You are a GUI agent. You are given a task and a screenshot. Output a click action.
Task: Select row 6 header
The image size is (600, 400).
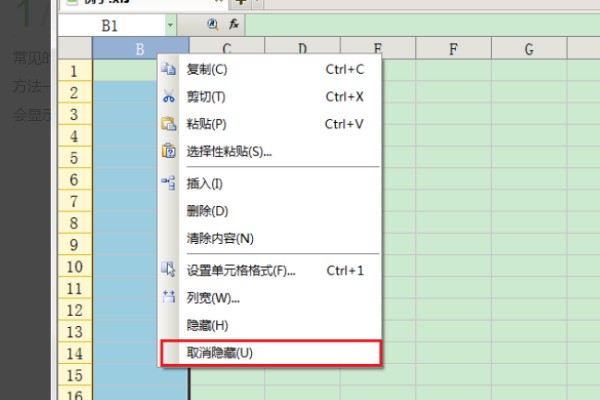75,180
